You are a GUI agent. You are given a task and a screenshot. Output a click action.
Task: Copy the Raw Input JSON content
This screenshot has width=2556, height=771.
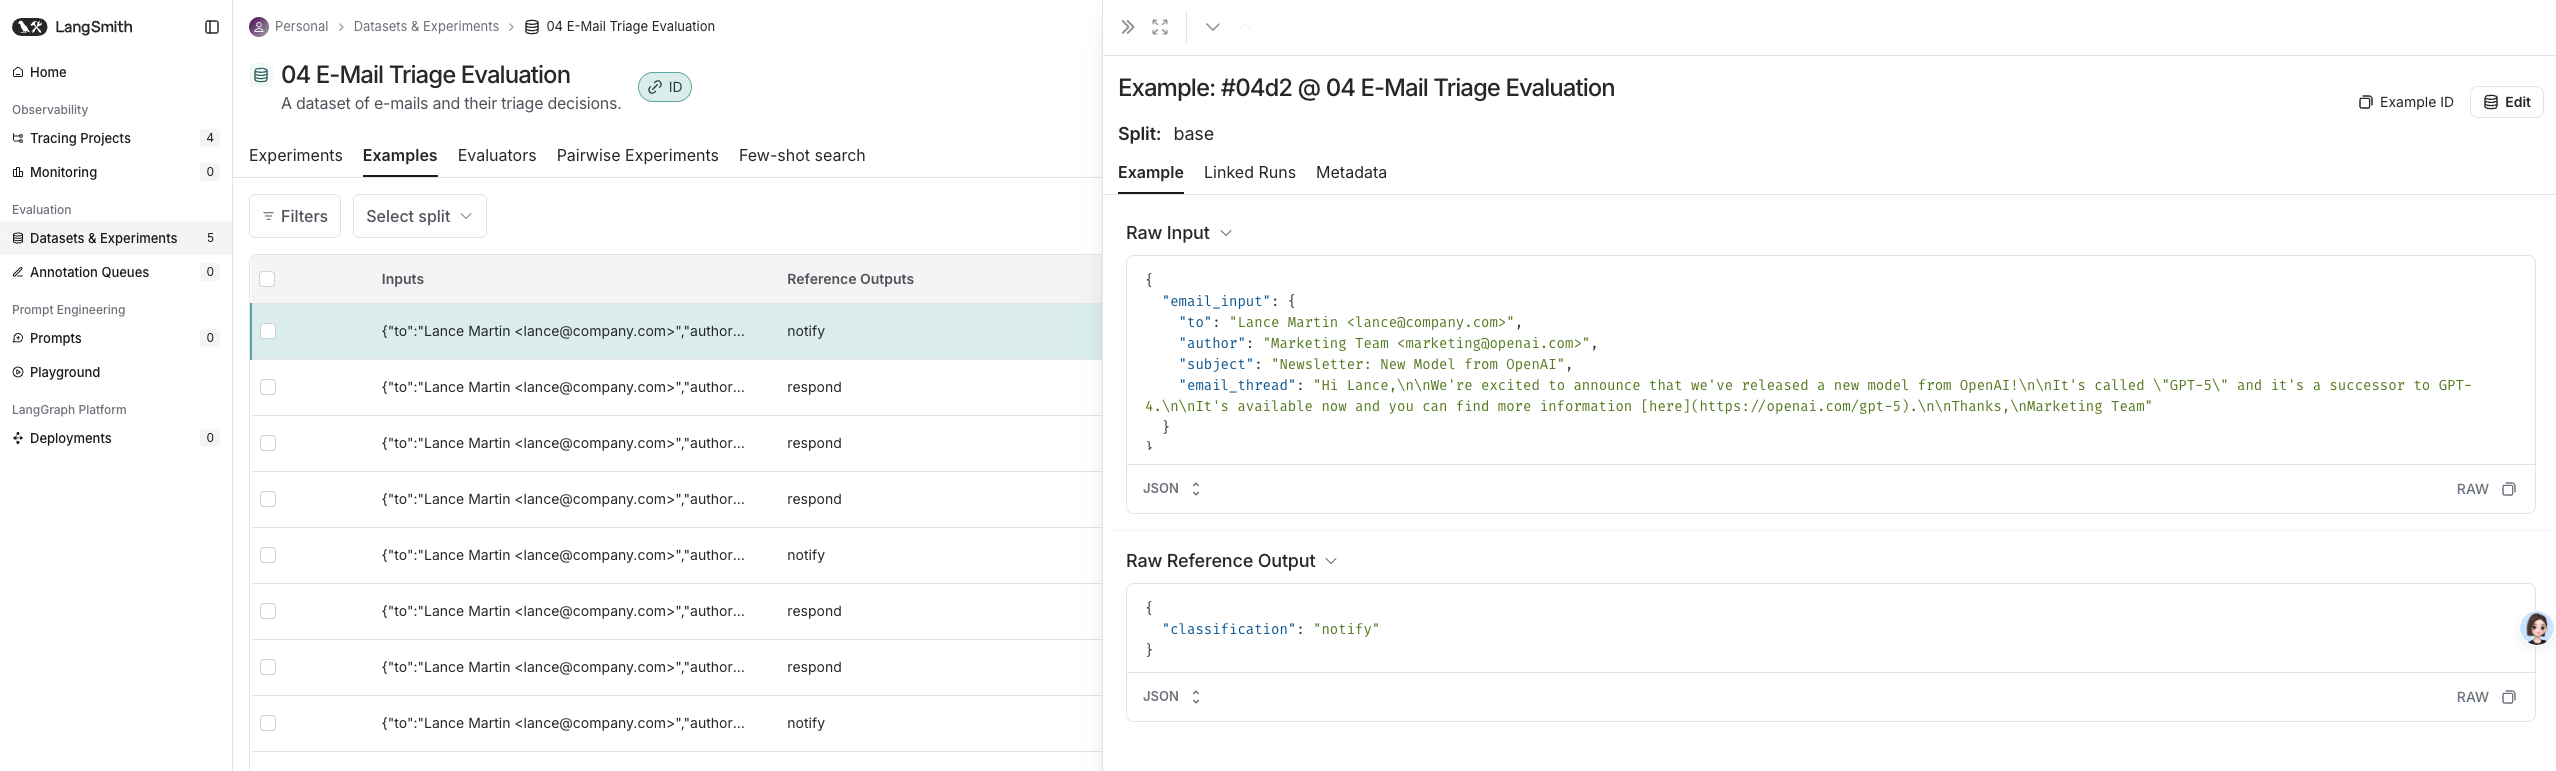pyautogui.click(x=2509, y=489)
